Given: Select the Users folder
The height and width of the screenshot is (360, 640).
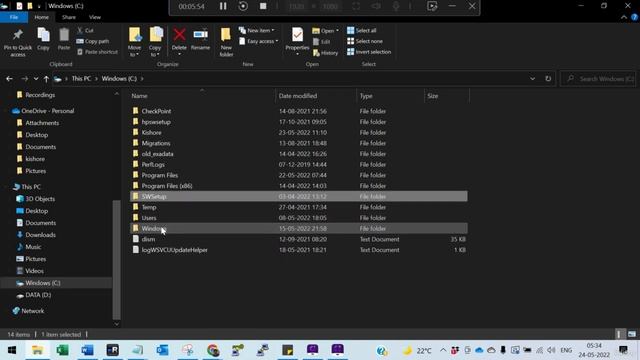Looking at the screenshot, I should point(299,218).
